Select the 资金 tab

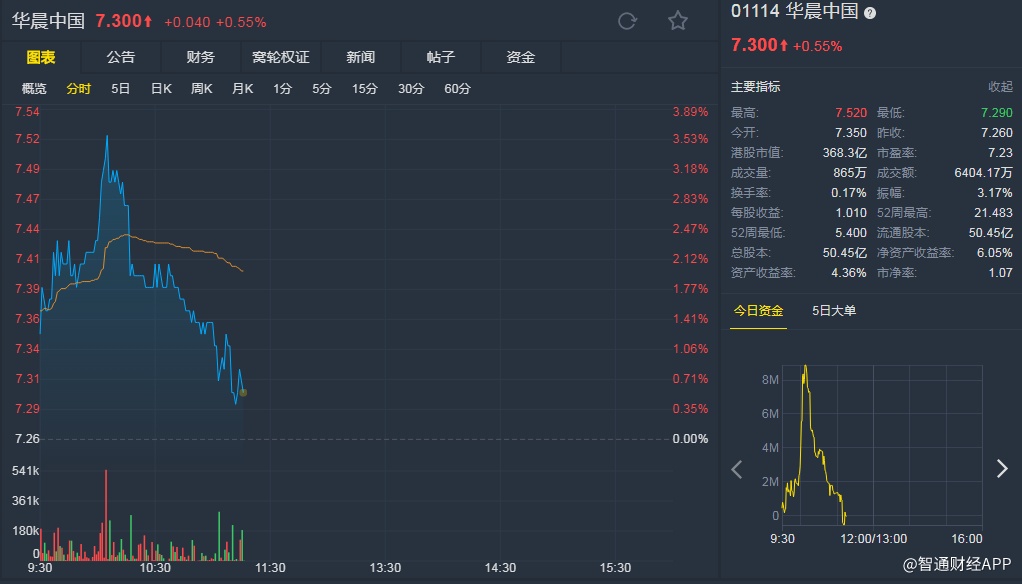click(x=521, y=57)
